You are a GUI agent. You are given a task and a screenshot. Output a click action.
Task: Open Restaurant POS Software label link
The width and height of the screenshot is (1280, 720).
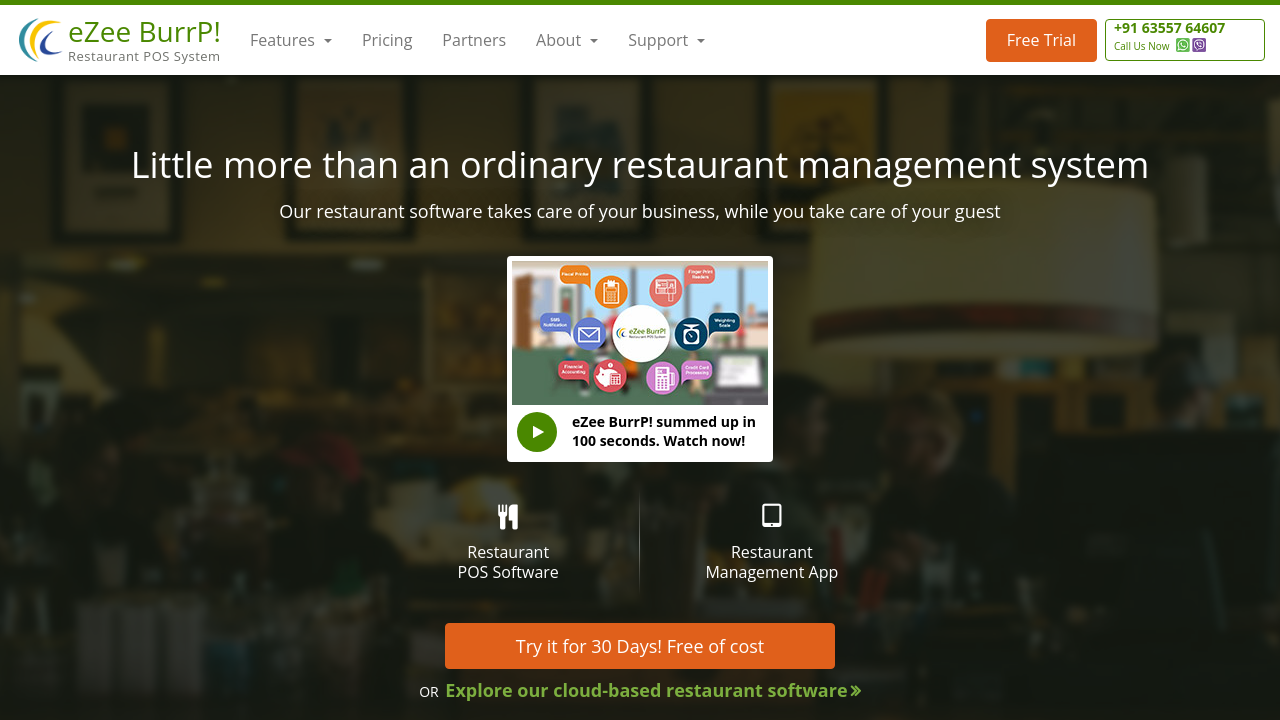point(508,562)
